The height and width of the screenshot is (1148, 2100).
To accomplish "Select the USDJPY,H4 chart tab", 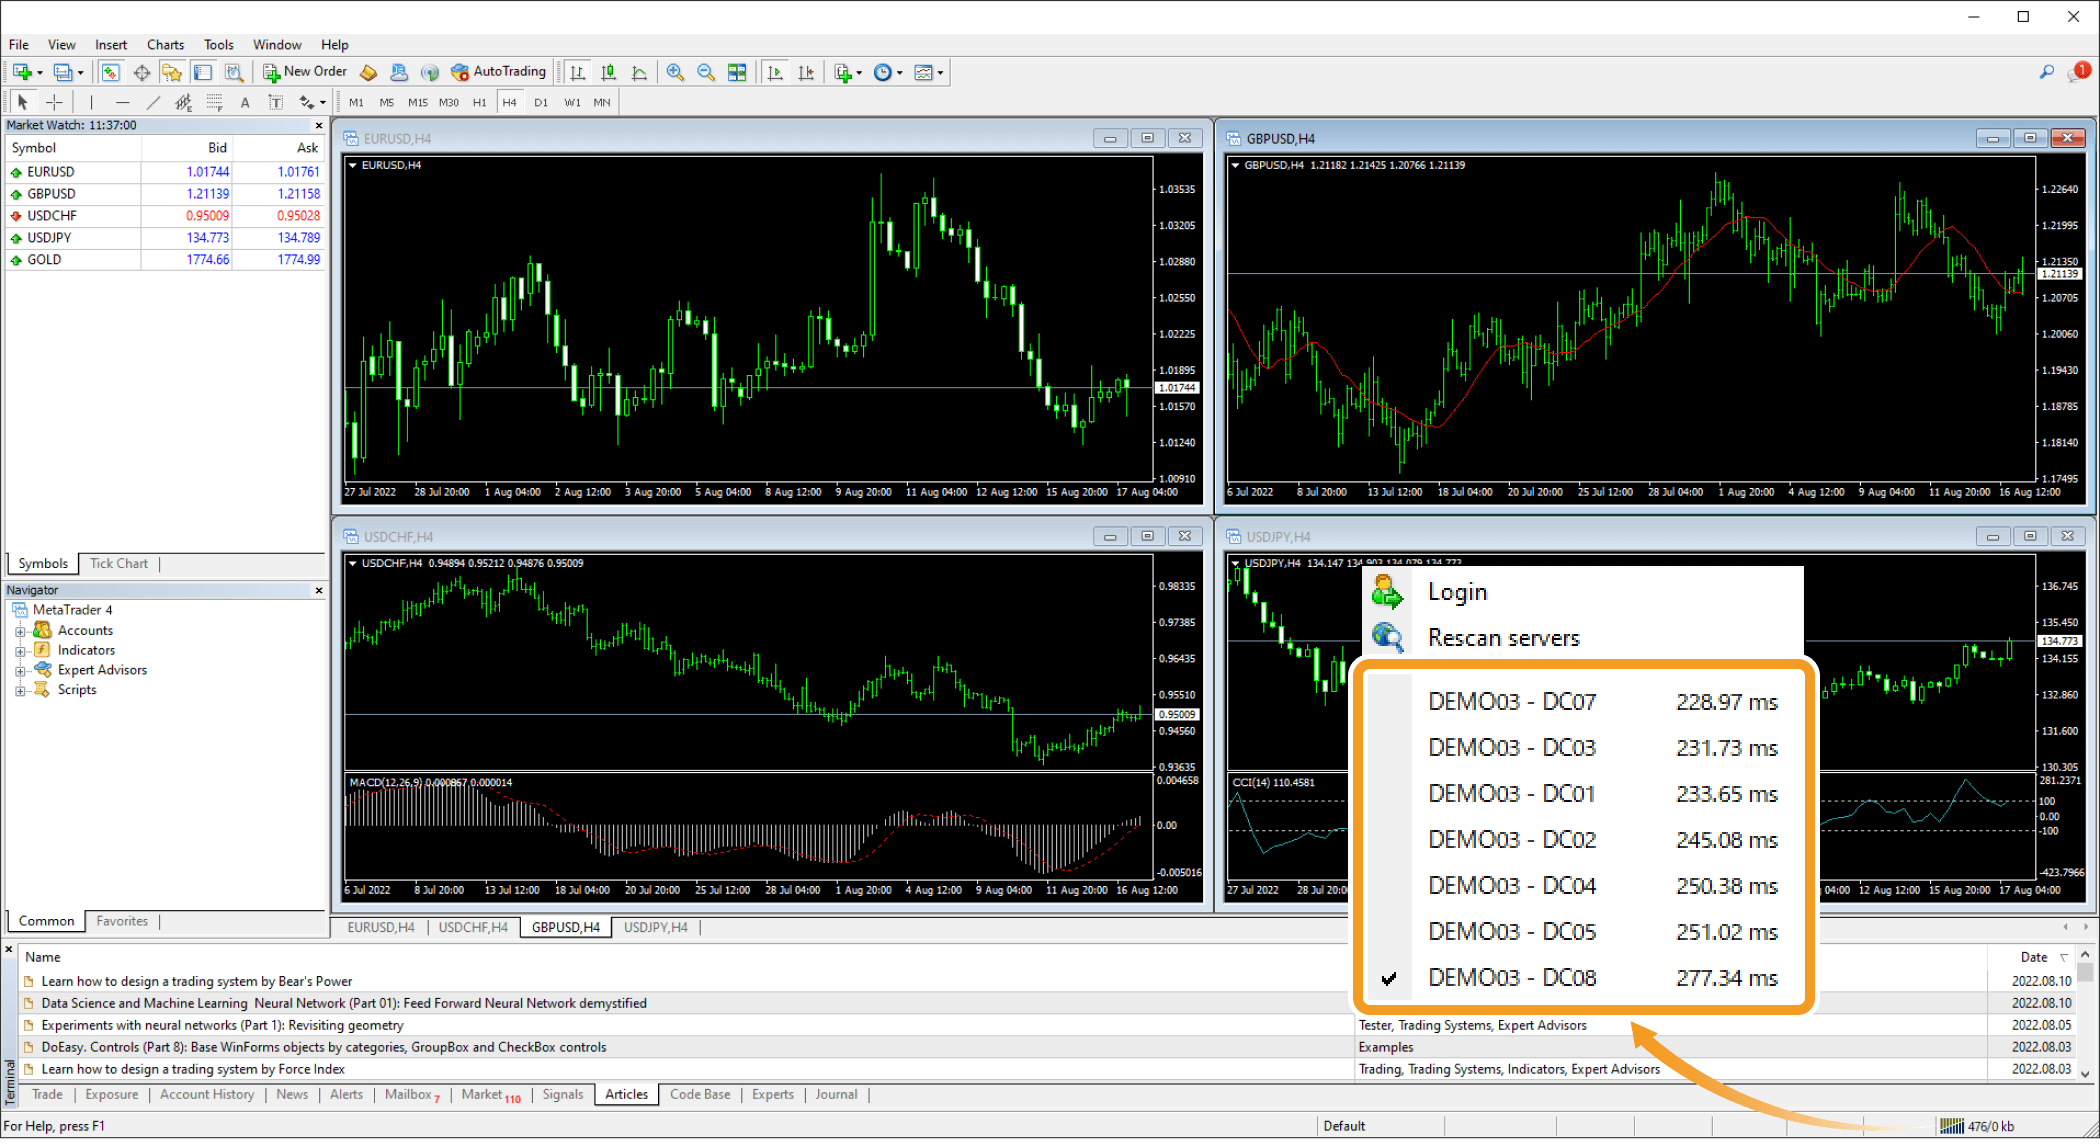I will [x=655, y=928].
